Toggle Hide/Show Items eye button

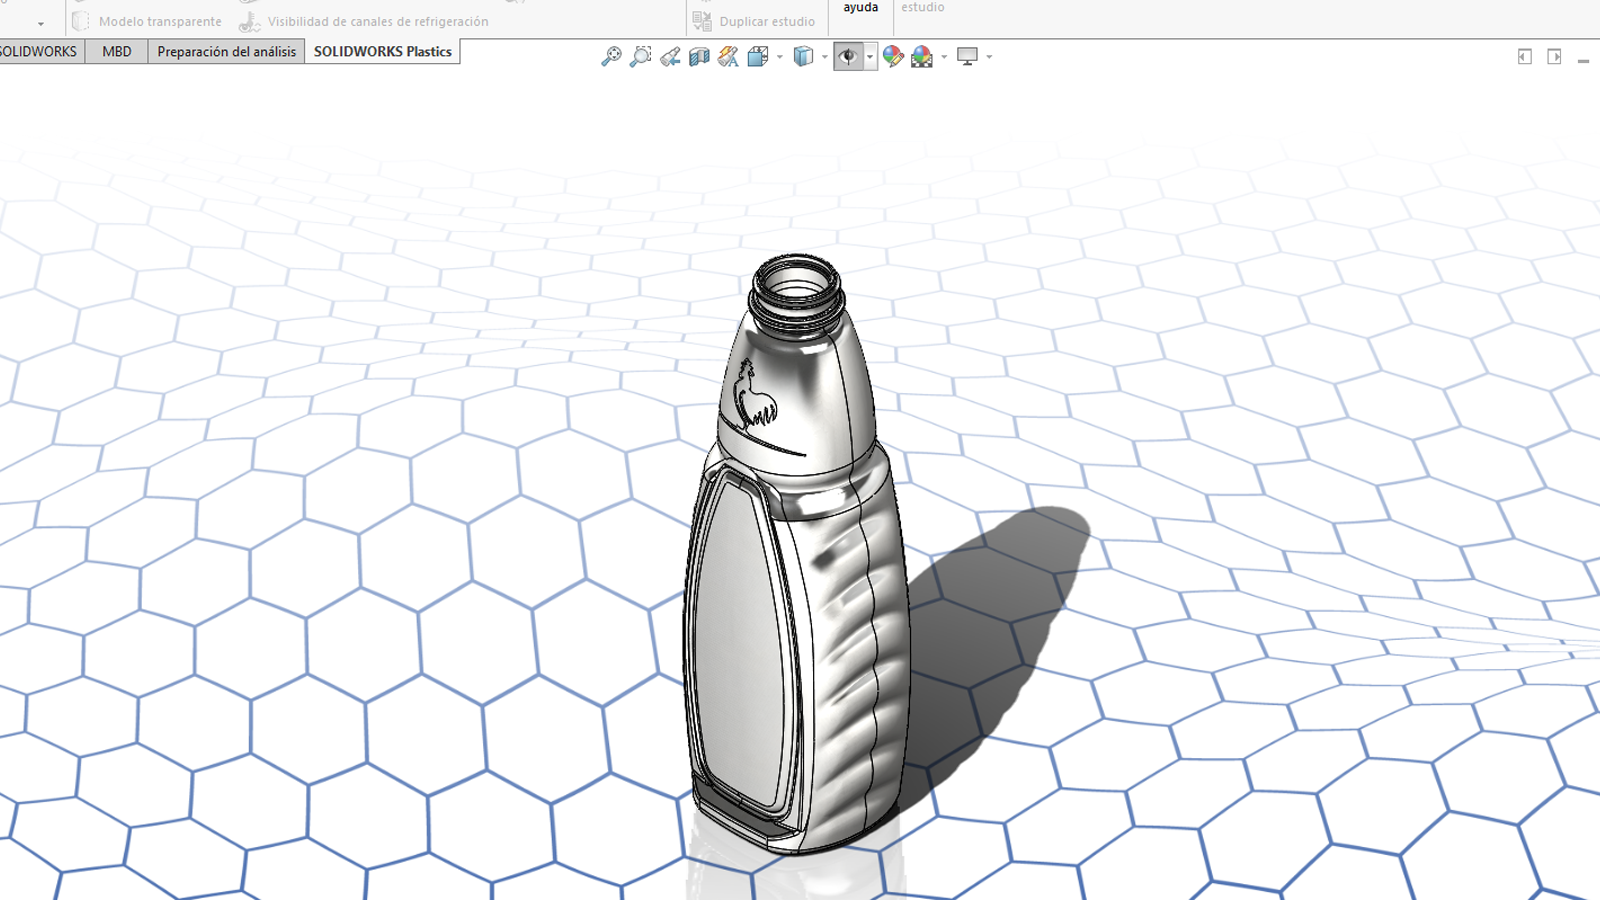(848, 57)
